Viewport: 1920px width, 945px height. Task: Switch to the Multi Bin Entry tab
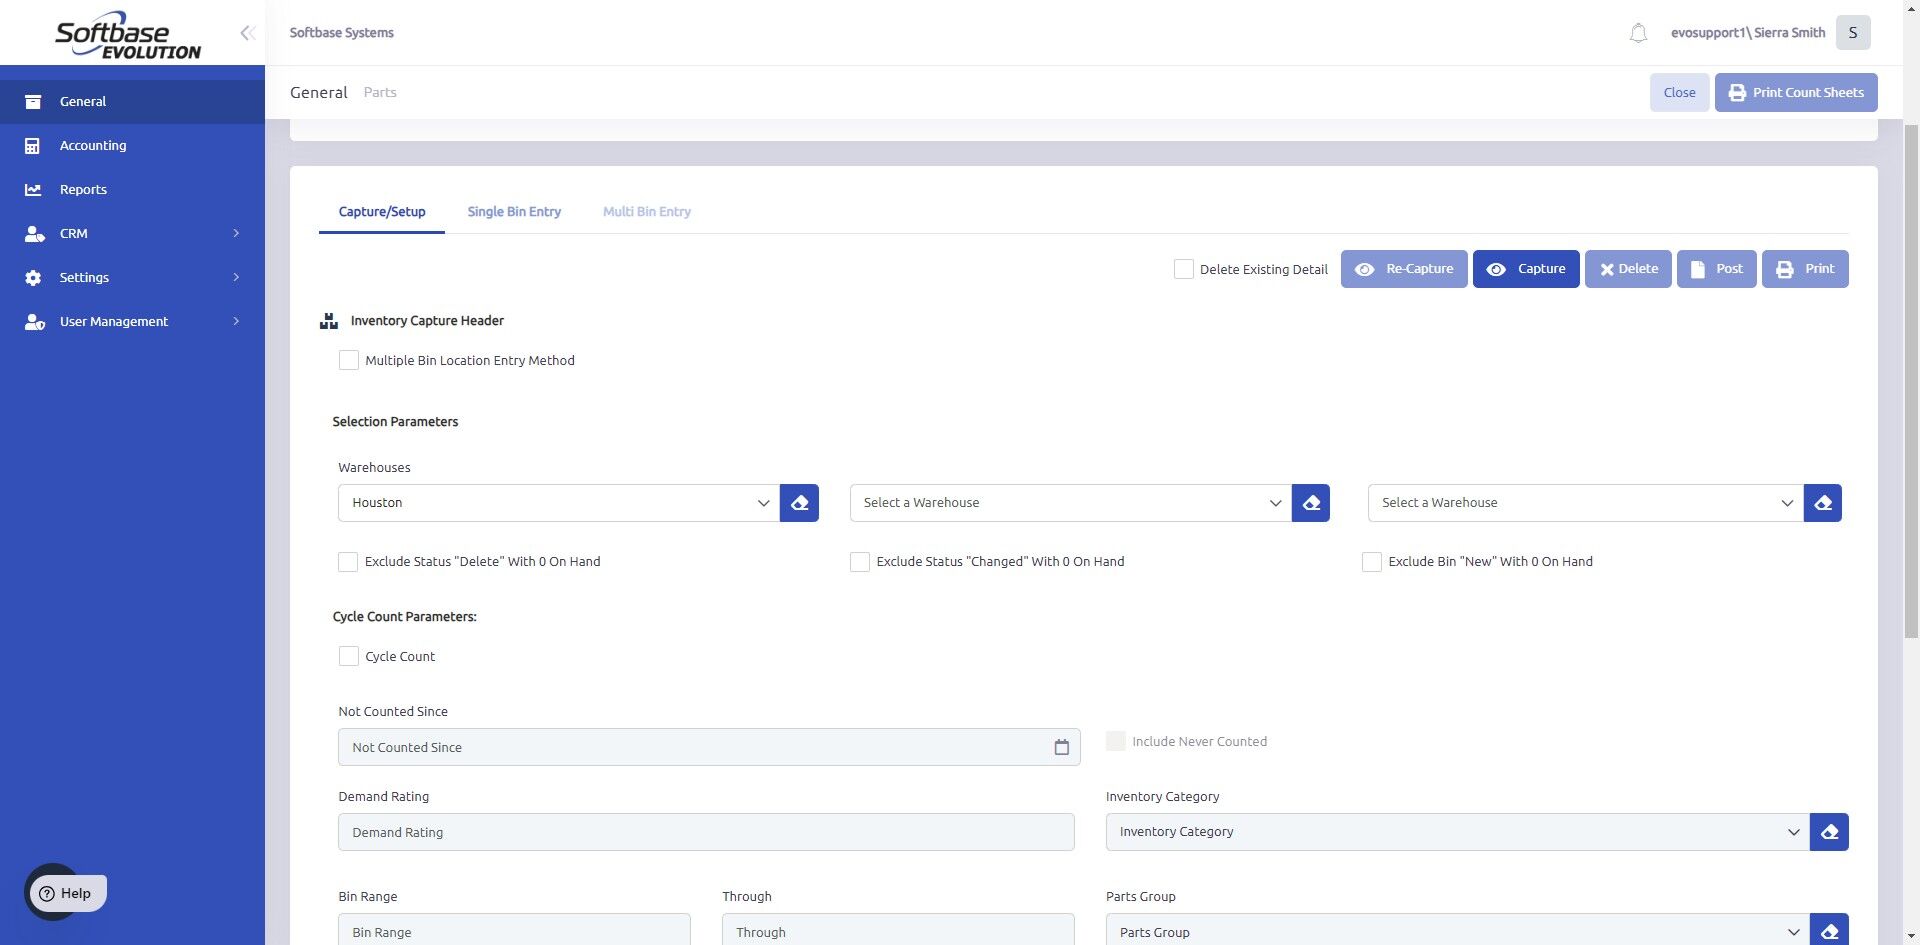tap(647, 212)
